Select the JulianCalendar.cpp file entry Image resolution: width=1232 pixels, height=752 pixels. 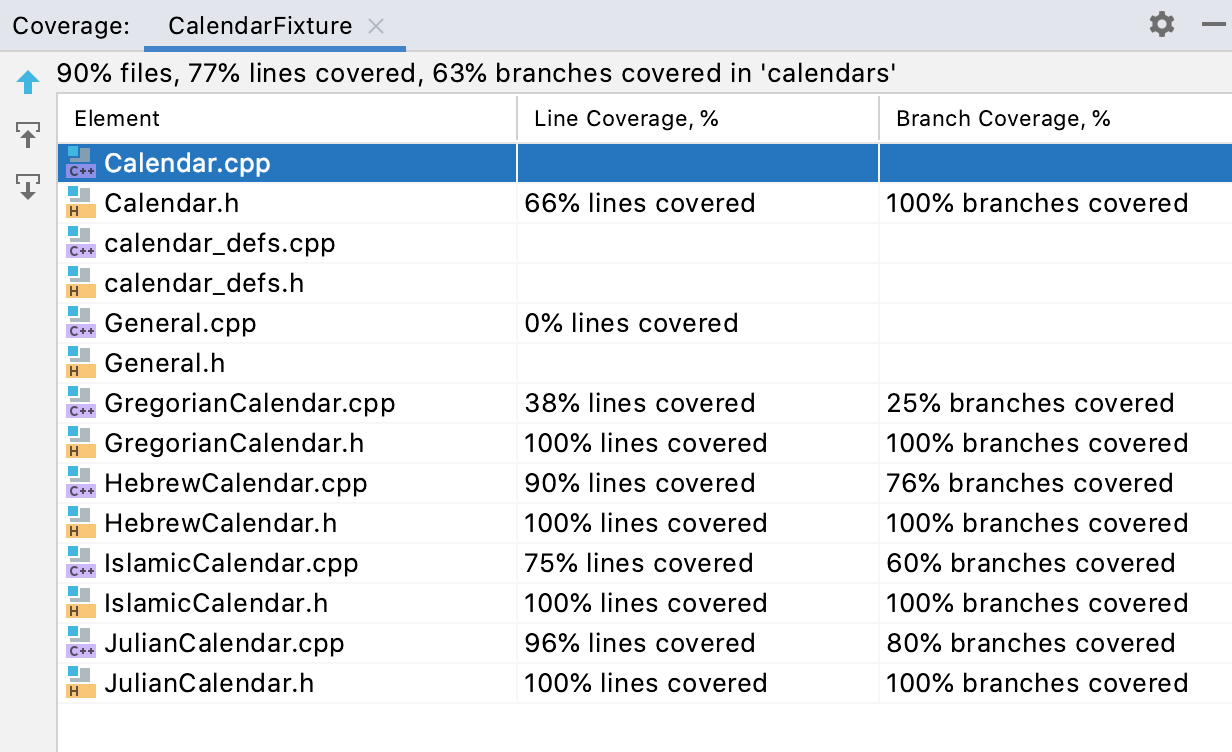tap(224, 643)
